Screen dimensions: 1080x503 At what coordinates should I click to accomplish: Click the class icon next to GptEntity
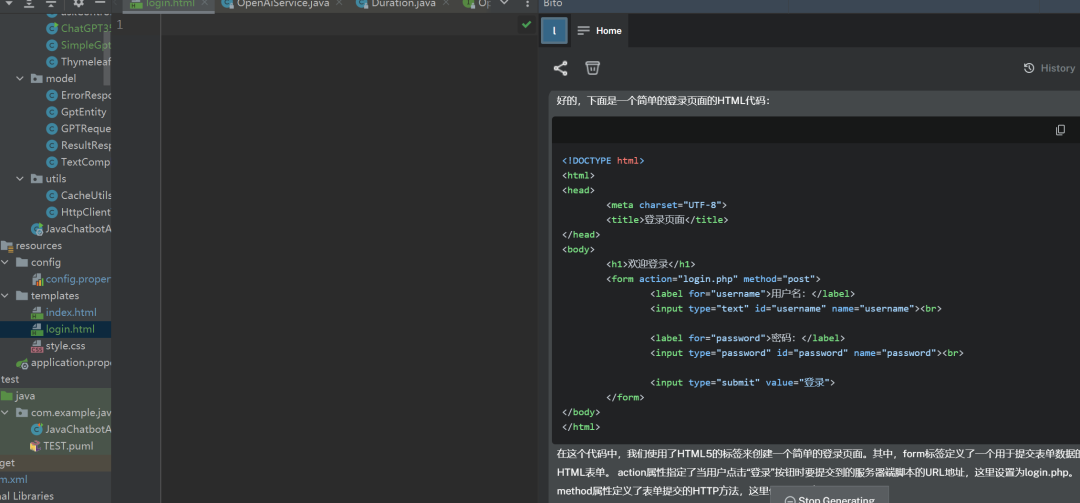pyautogui.click(x=52, y=112)
